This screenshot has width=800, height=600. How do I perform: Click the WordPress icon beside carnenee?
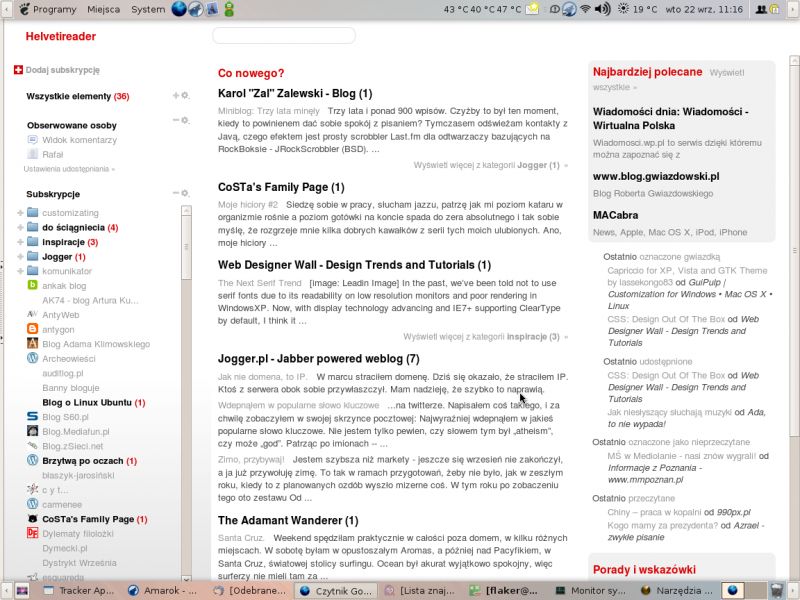click(33, 504)
